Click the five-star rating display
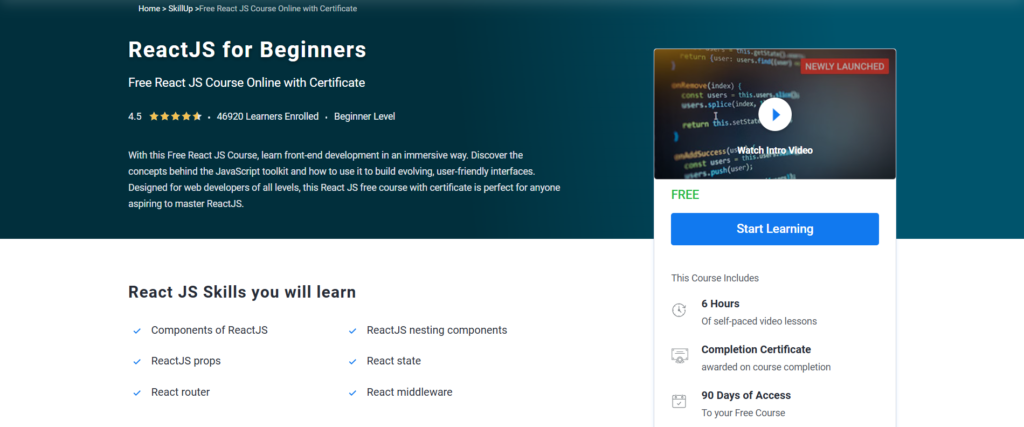The image size is (1024, 427). tap(175, 116)
